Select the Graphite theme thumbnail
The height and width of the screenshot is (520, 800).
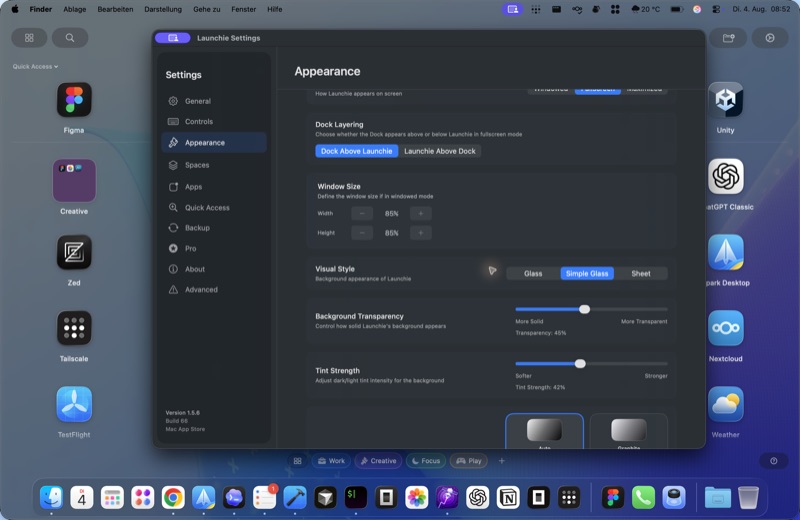[629, 431]
